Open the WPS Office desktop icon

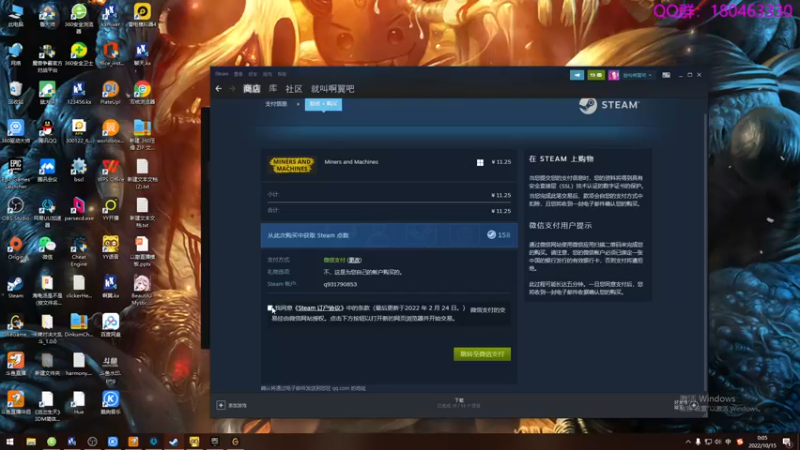point(110,170)
